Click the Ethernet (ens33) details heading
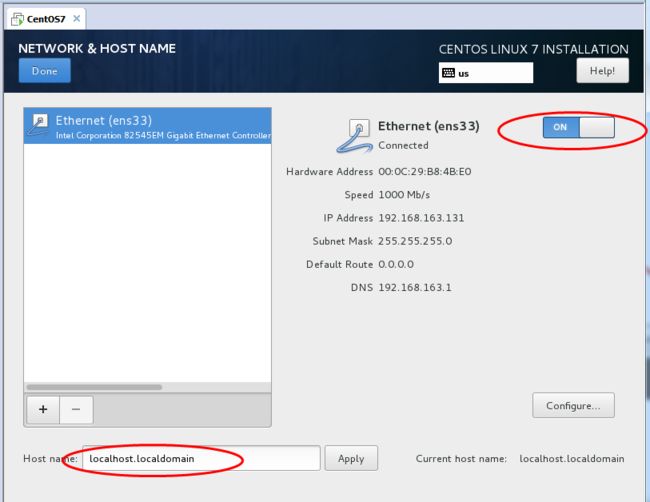Image resolution: width=650 pixels, height=502 pixels. click(429, 126)
